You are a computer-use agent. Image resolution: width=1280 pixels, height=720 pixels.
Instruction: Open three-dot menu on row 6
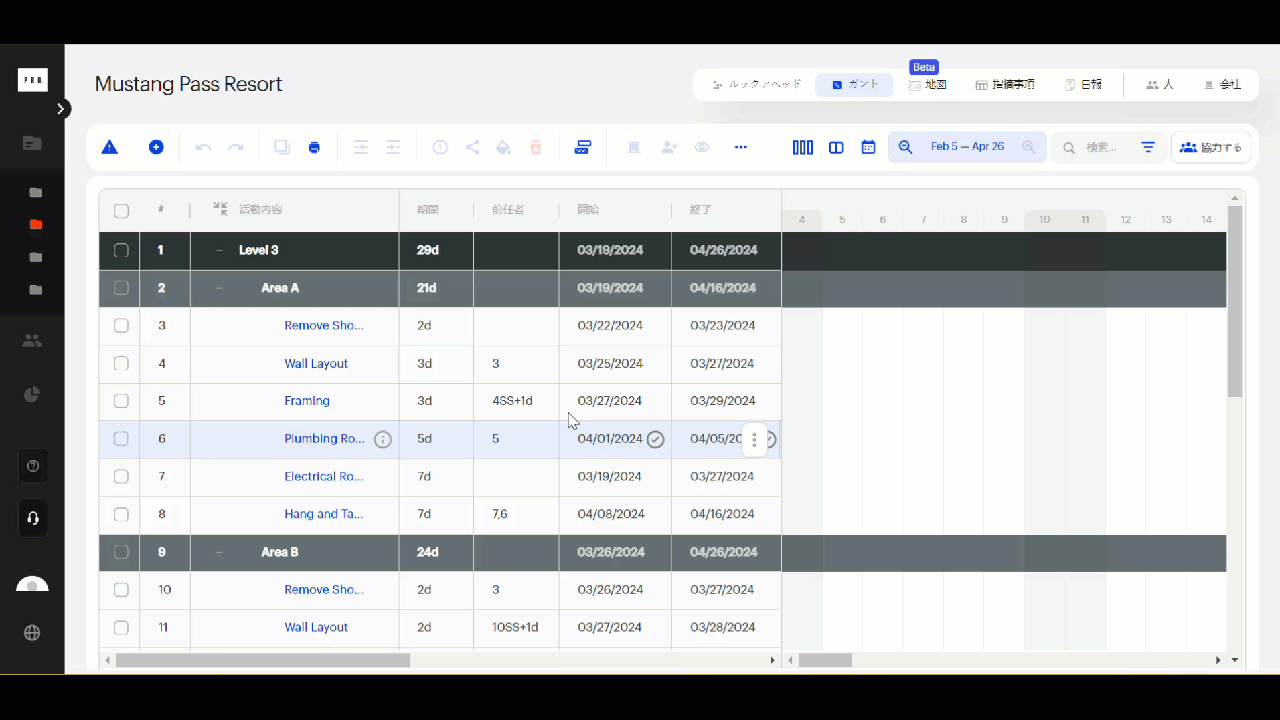pyautogui.click(x=754, y=439)
